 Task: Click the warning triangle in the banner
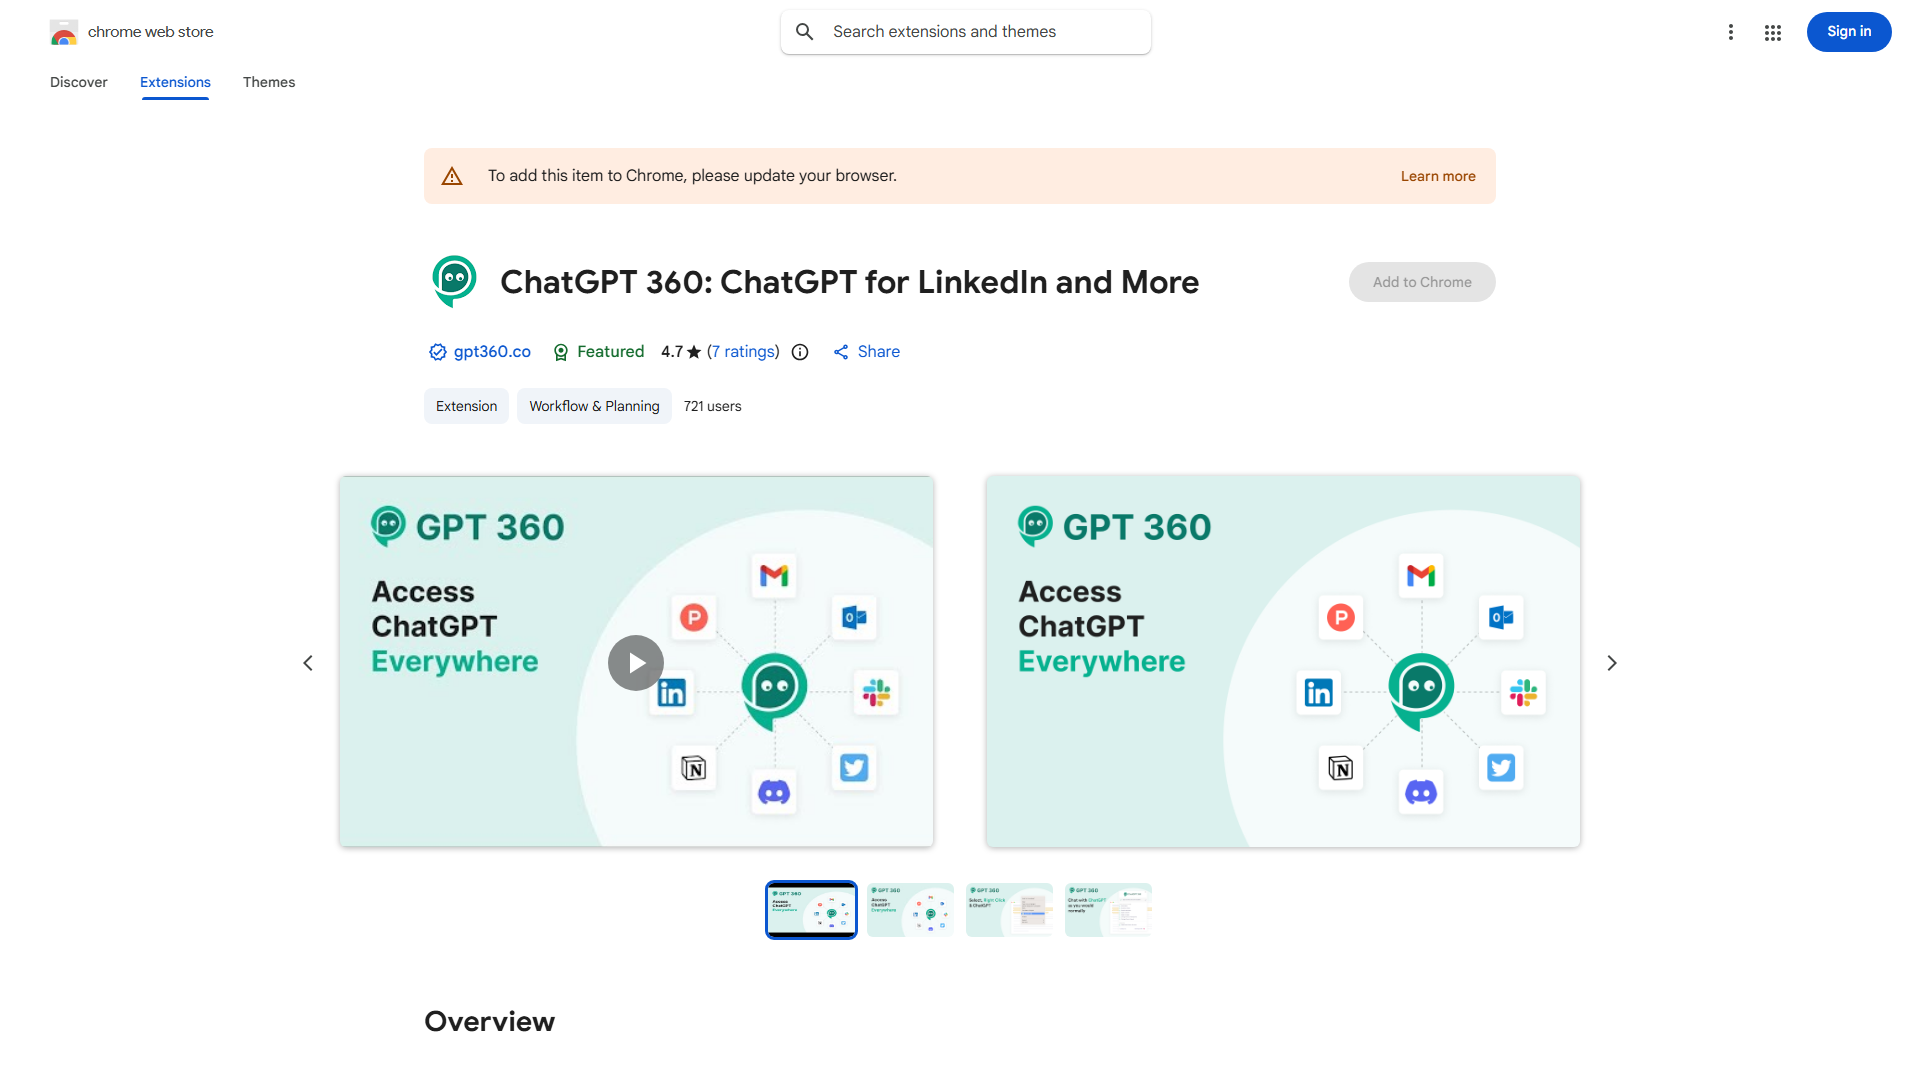[x=452, y=175]
